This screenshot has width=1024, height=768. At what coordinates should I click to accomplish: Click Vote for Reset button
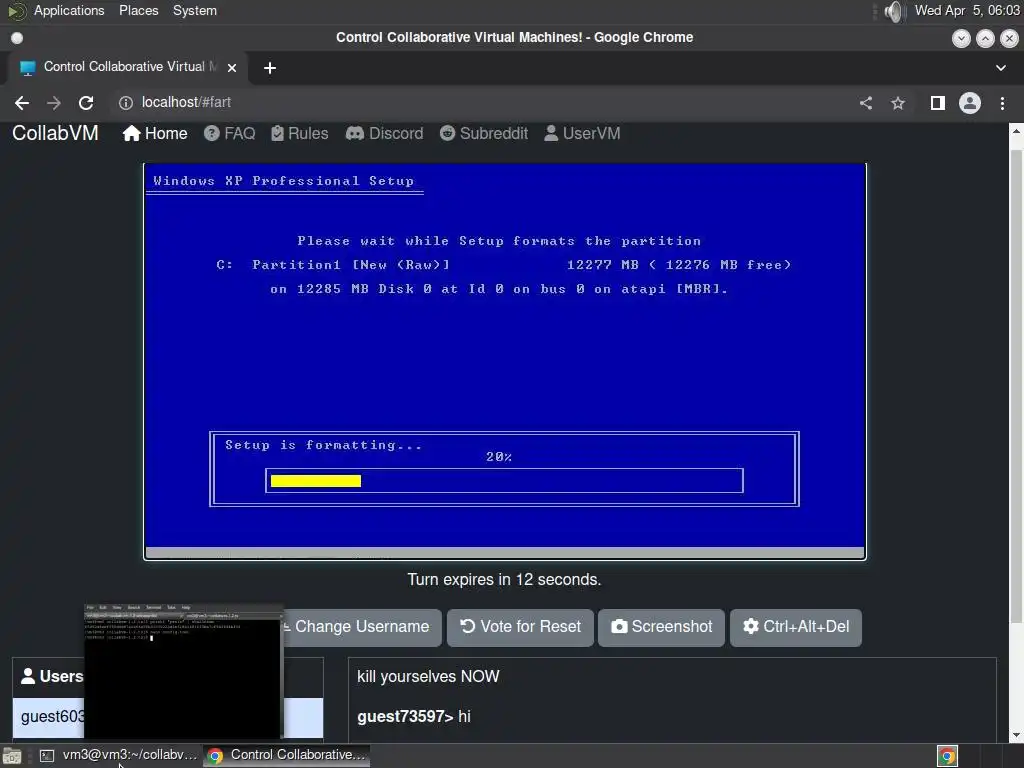(520, 627)
